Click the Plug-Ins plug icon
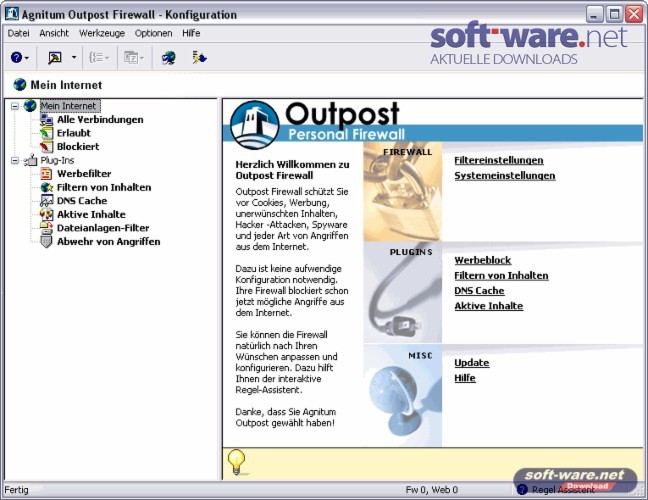 31,160
